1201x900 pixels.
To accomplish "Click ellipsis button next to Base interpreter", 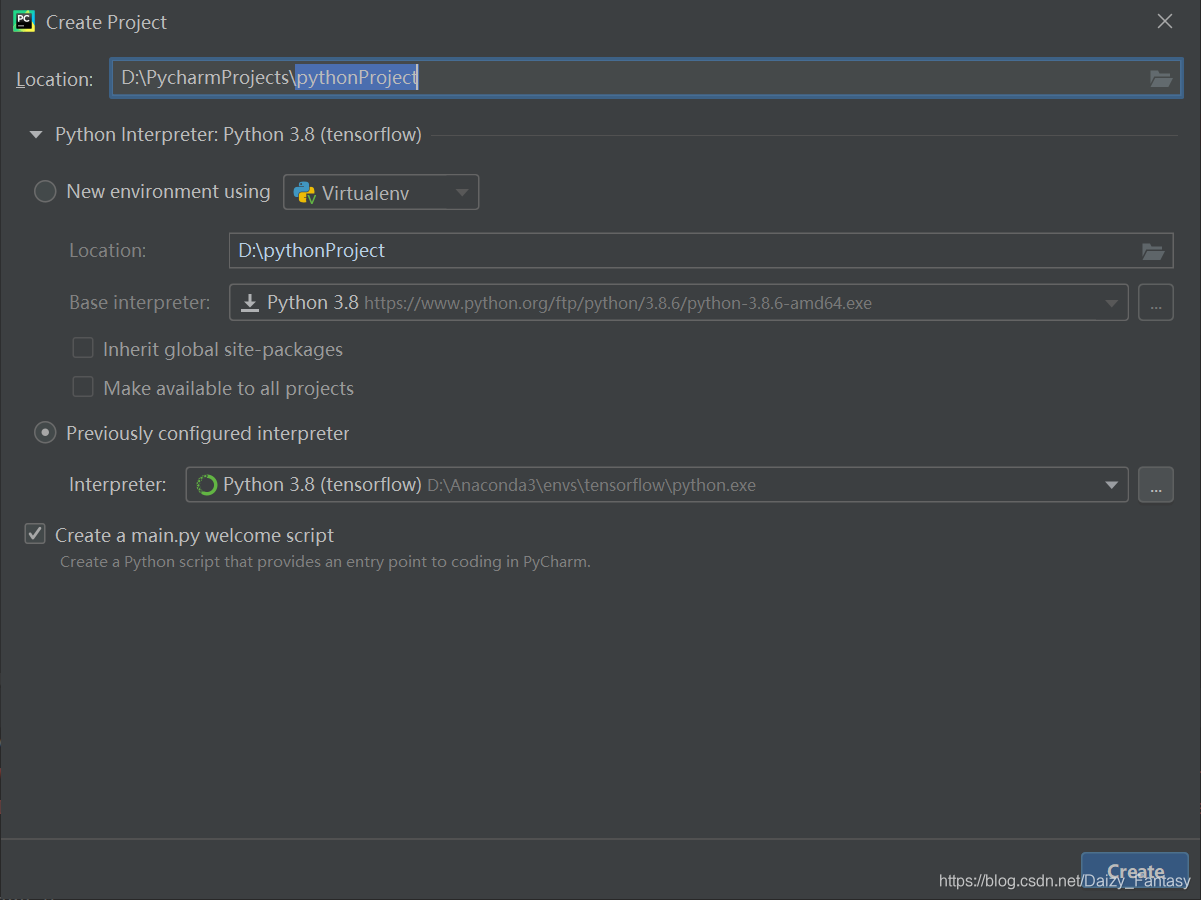I will coord(1155,302).
